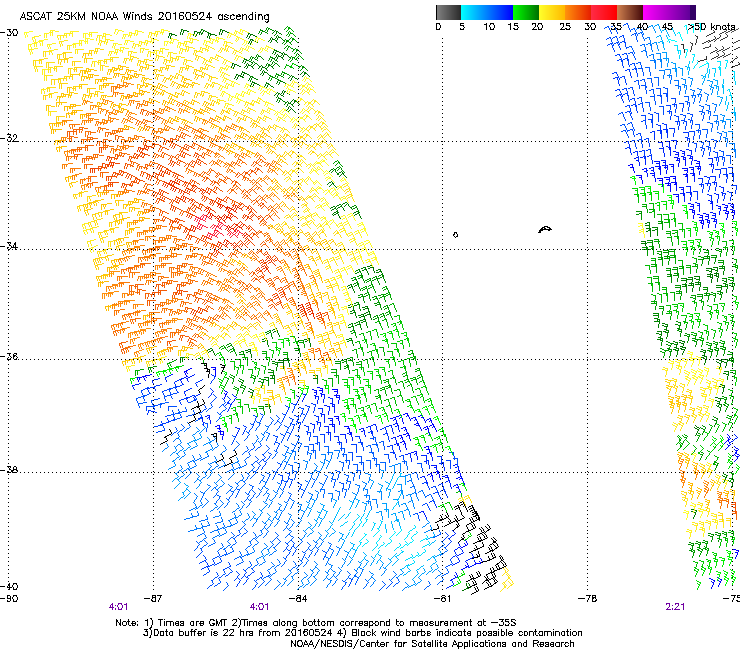Click the first purple '4:01' swath time
The width and height of the screenshot is (740, 650).
pyautogui.click(x=118, y=607)
